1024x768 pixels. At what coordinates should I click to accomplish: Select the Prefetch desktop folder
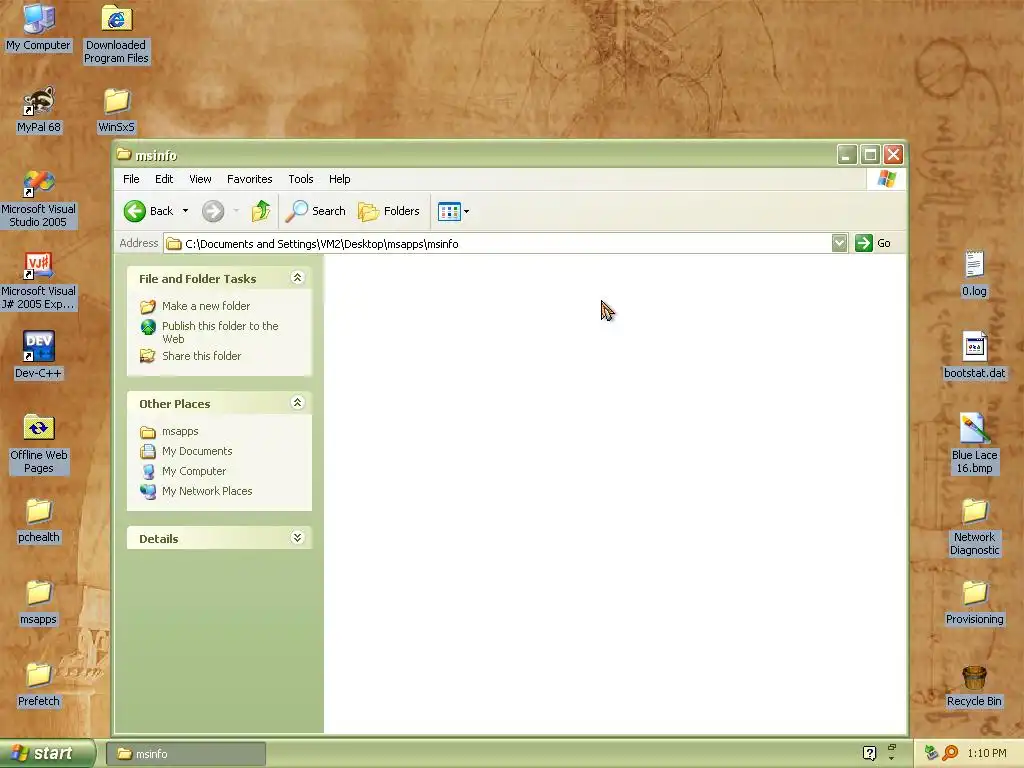[x=39, y=684]
